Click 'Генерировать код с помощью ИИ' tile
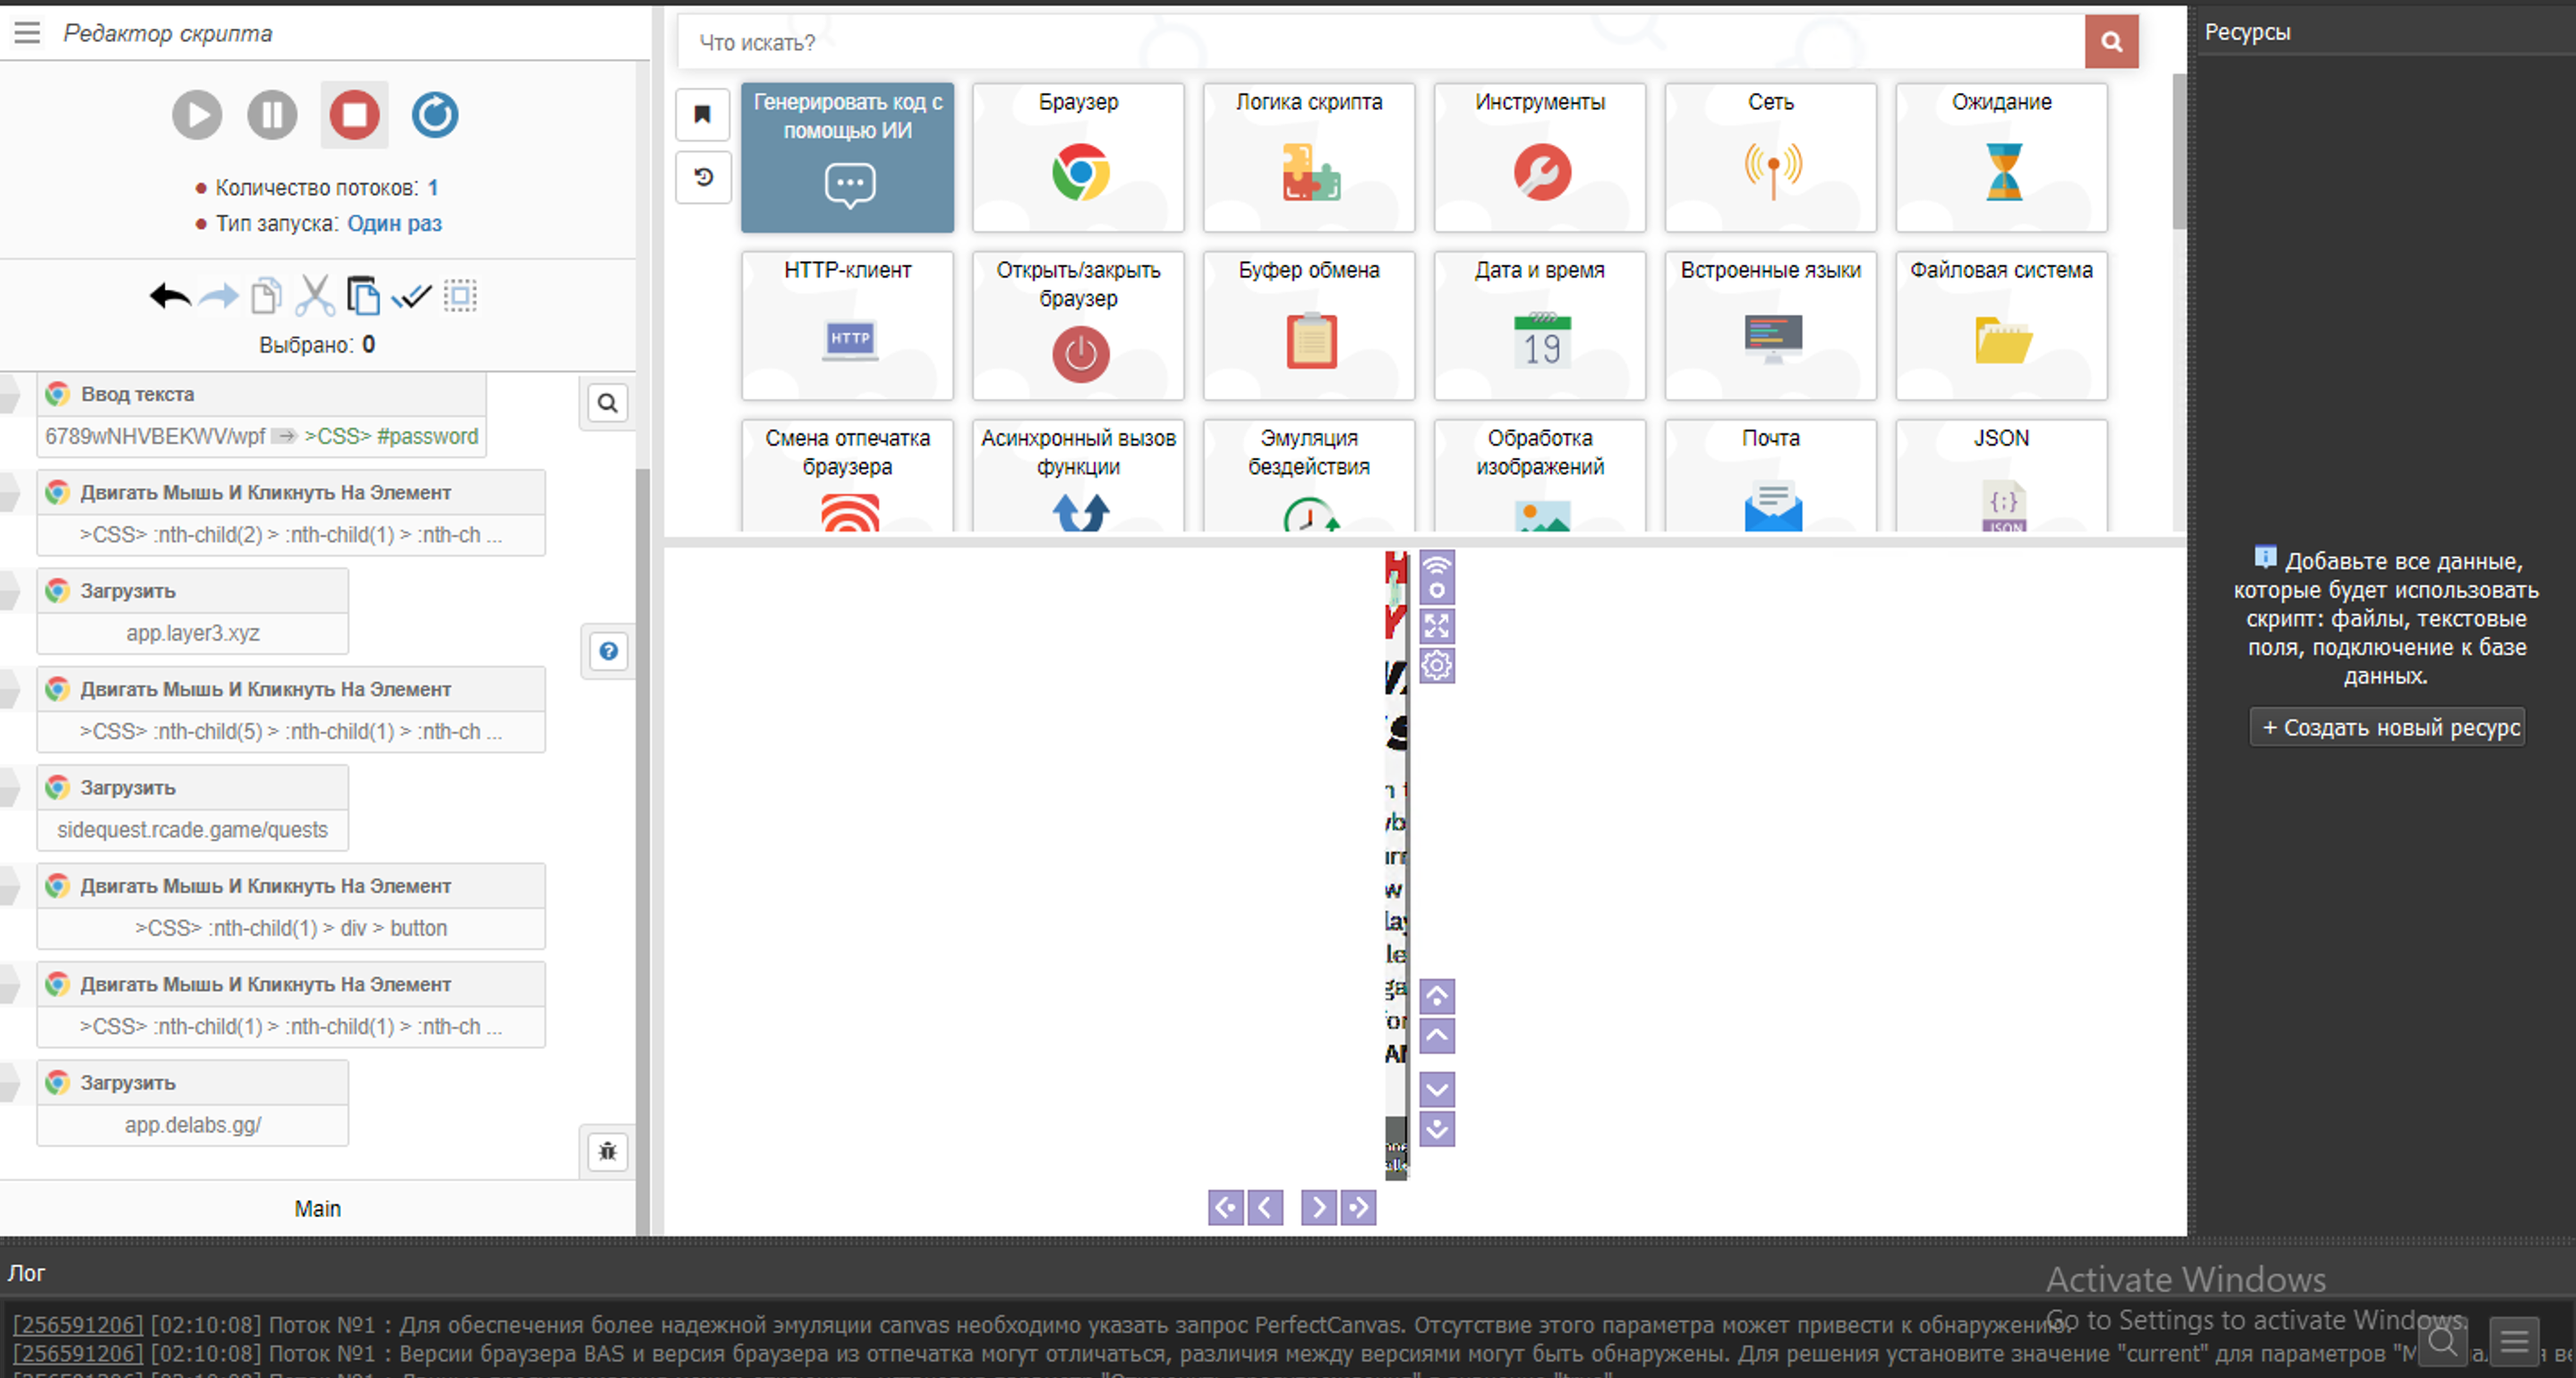 847,157
